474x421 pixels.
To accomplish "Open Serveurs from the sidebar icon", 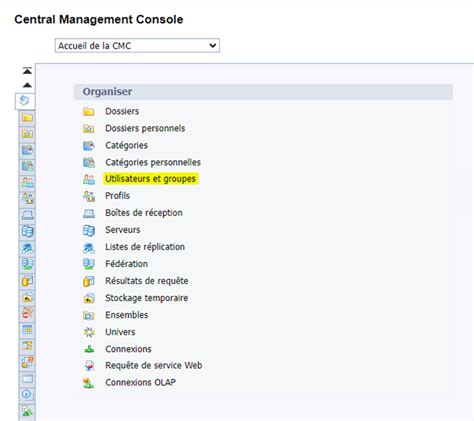I will [27, 231].
